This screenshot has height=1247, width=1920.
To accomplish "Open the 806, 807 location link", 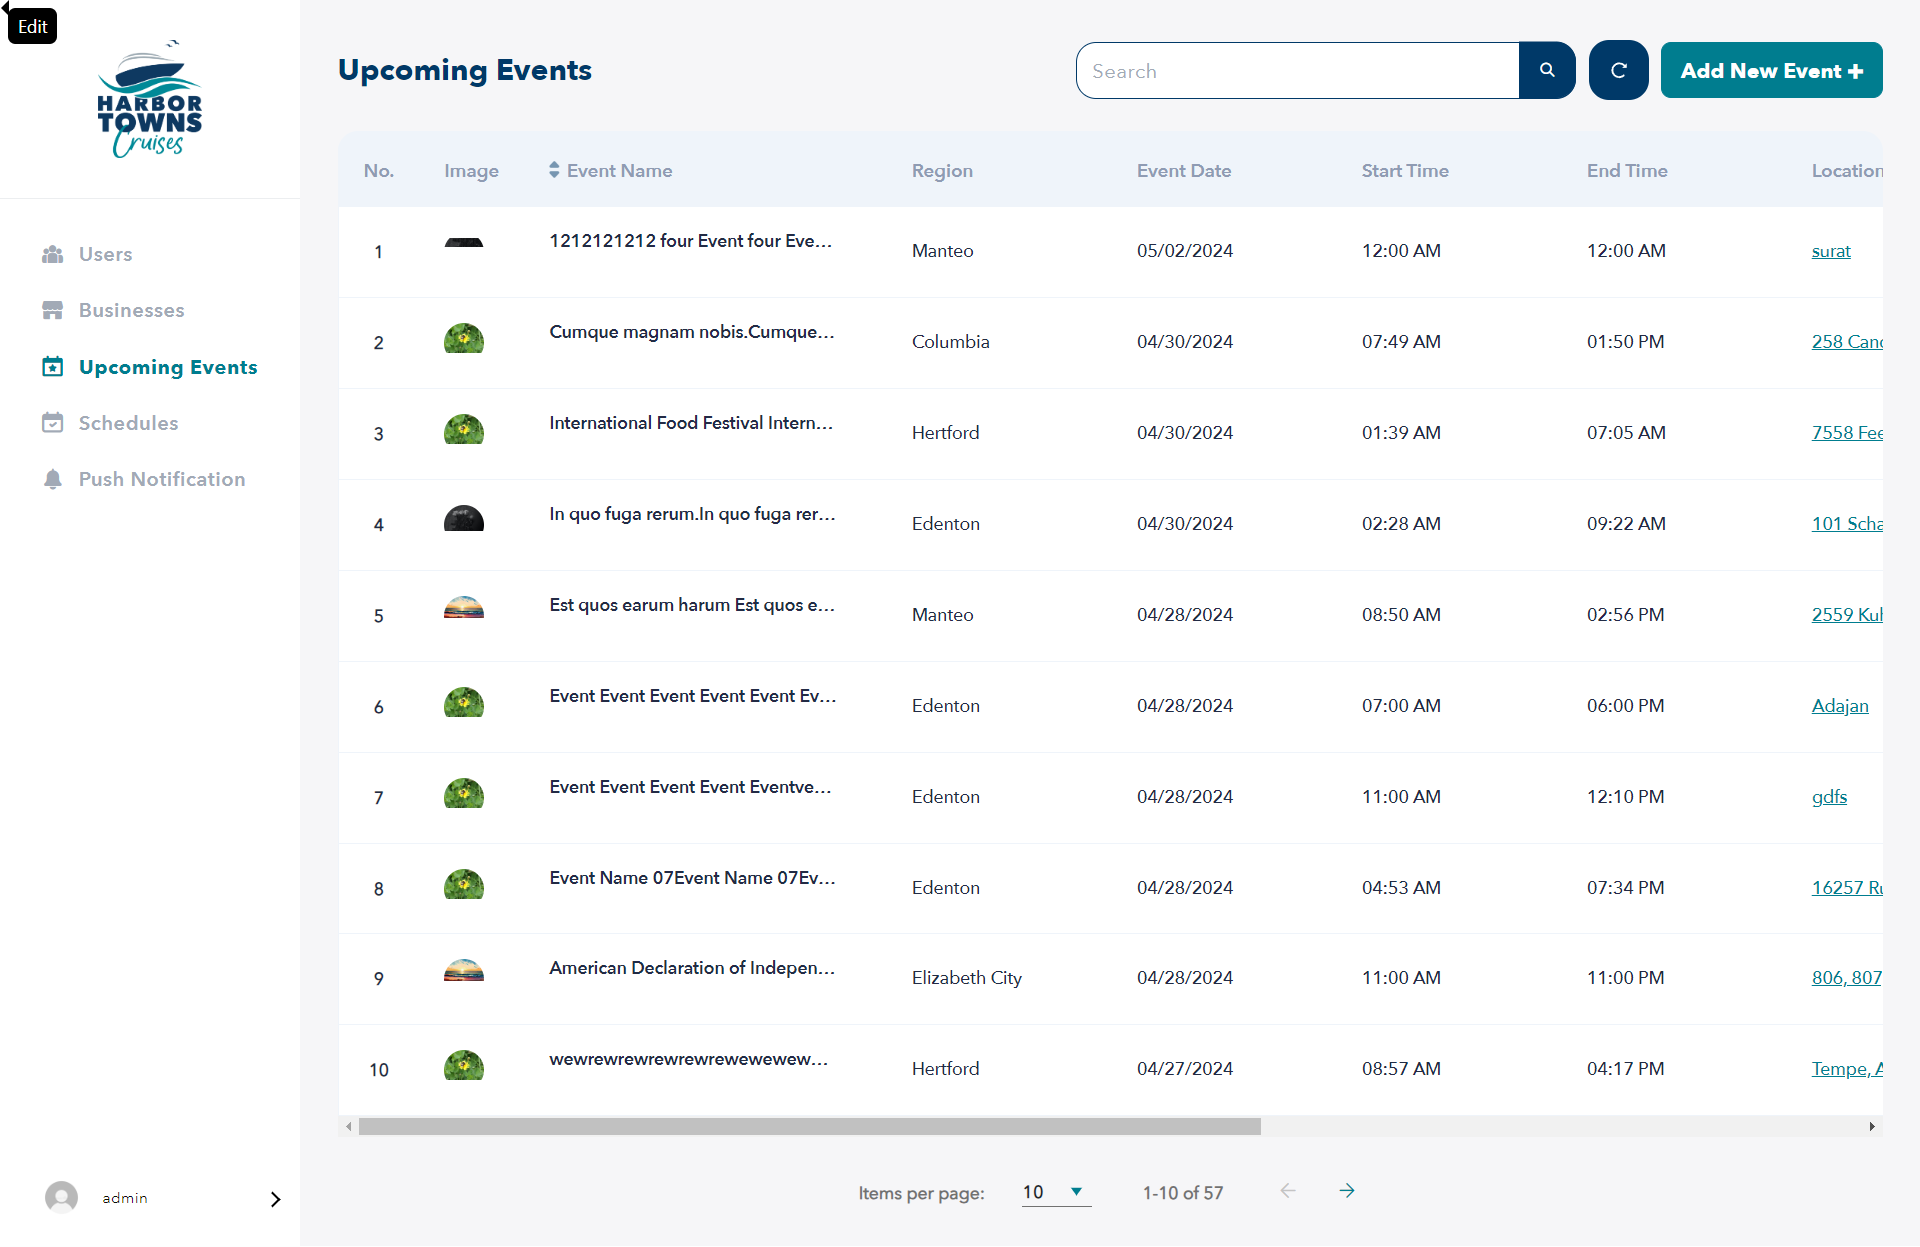I will pyautogui.click(x=1847, y=978).
